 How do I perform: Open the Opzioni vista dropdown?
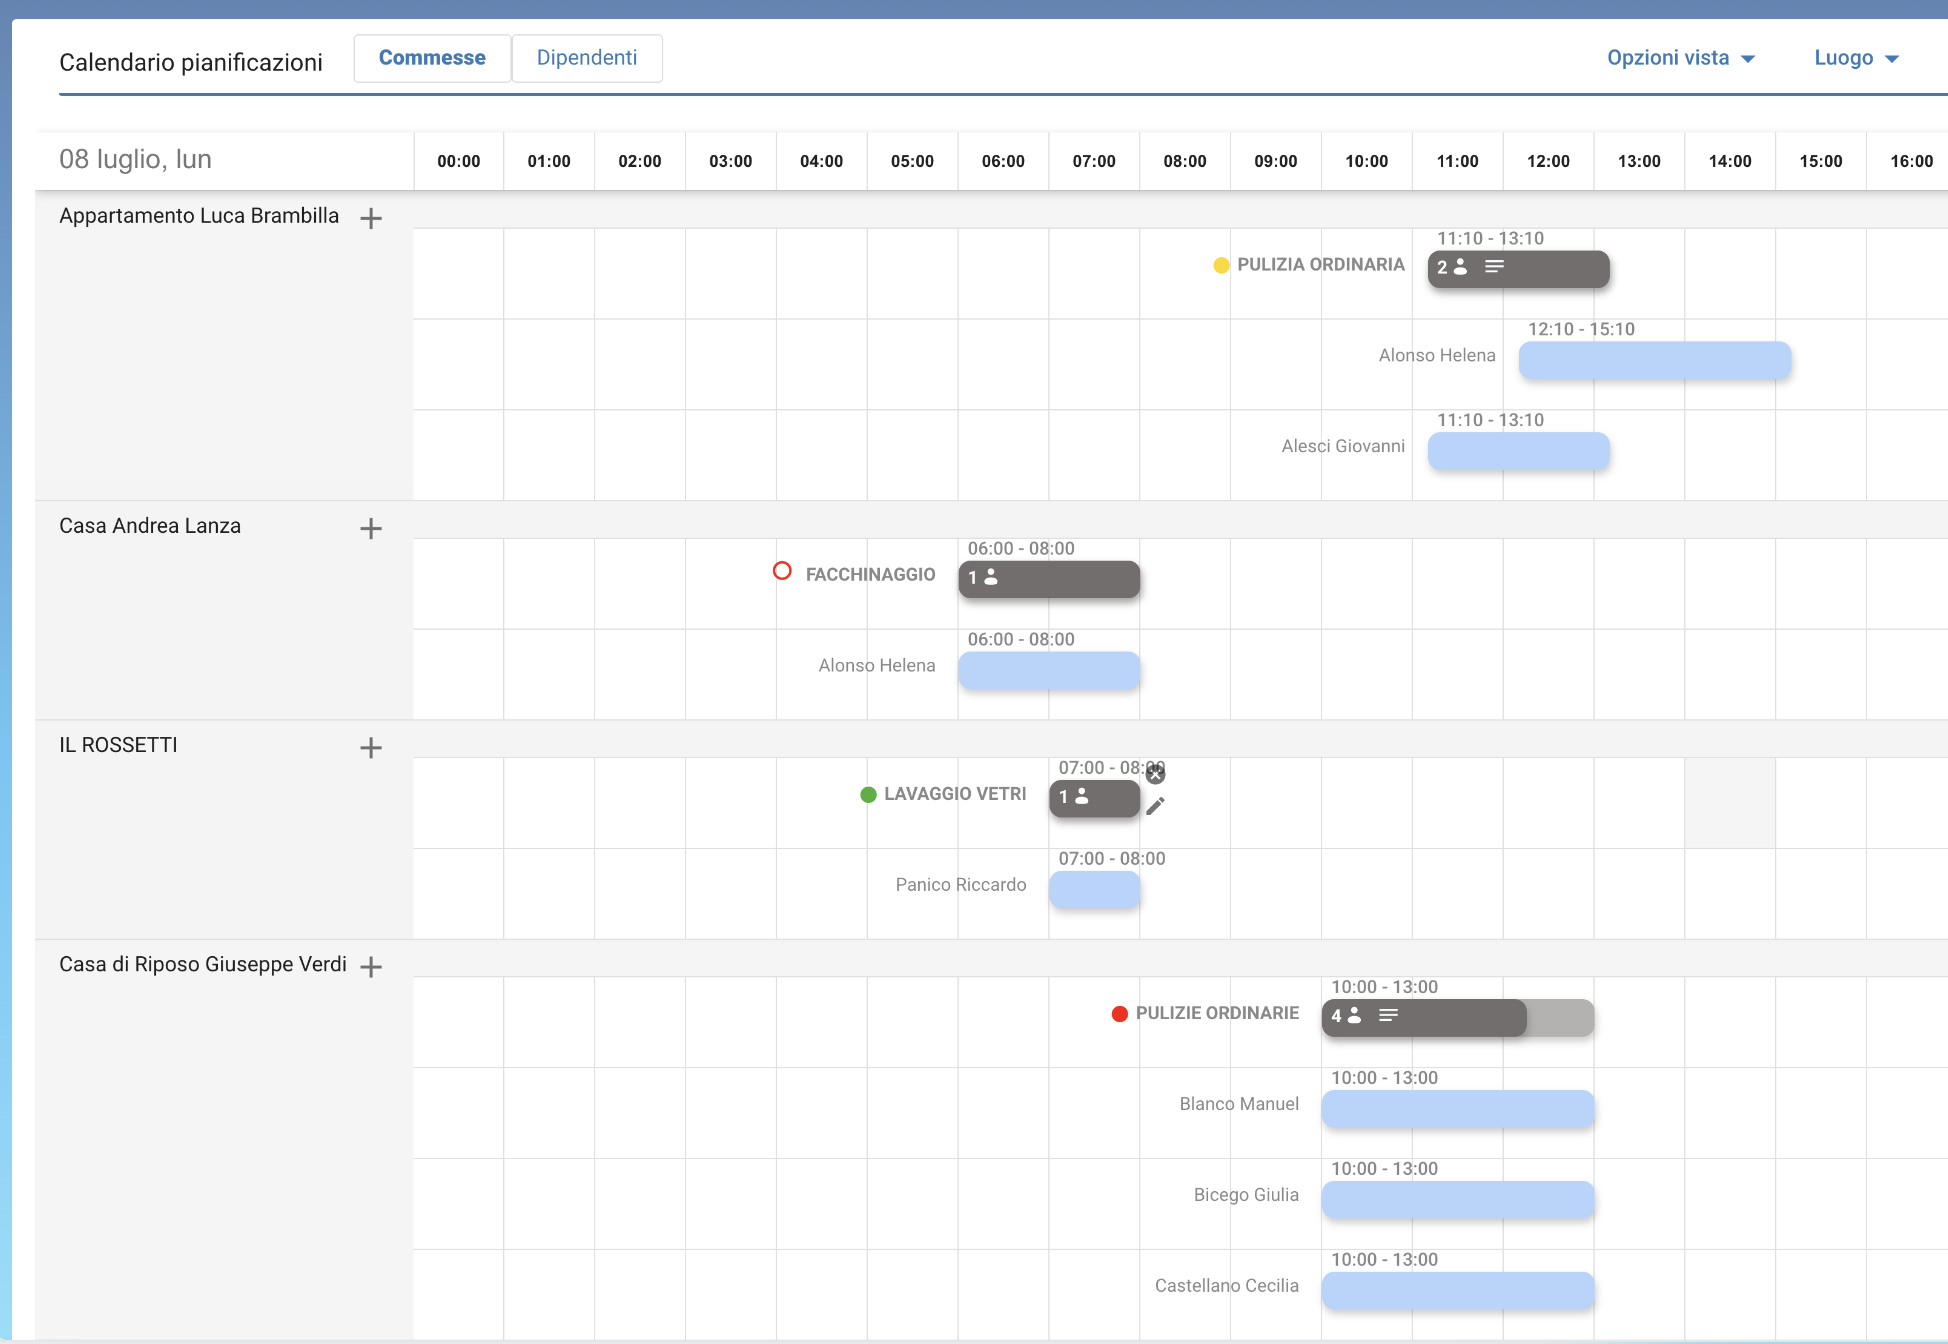tap(1681, 58)
